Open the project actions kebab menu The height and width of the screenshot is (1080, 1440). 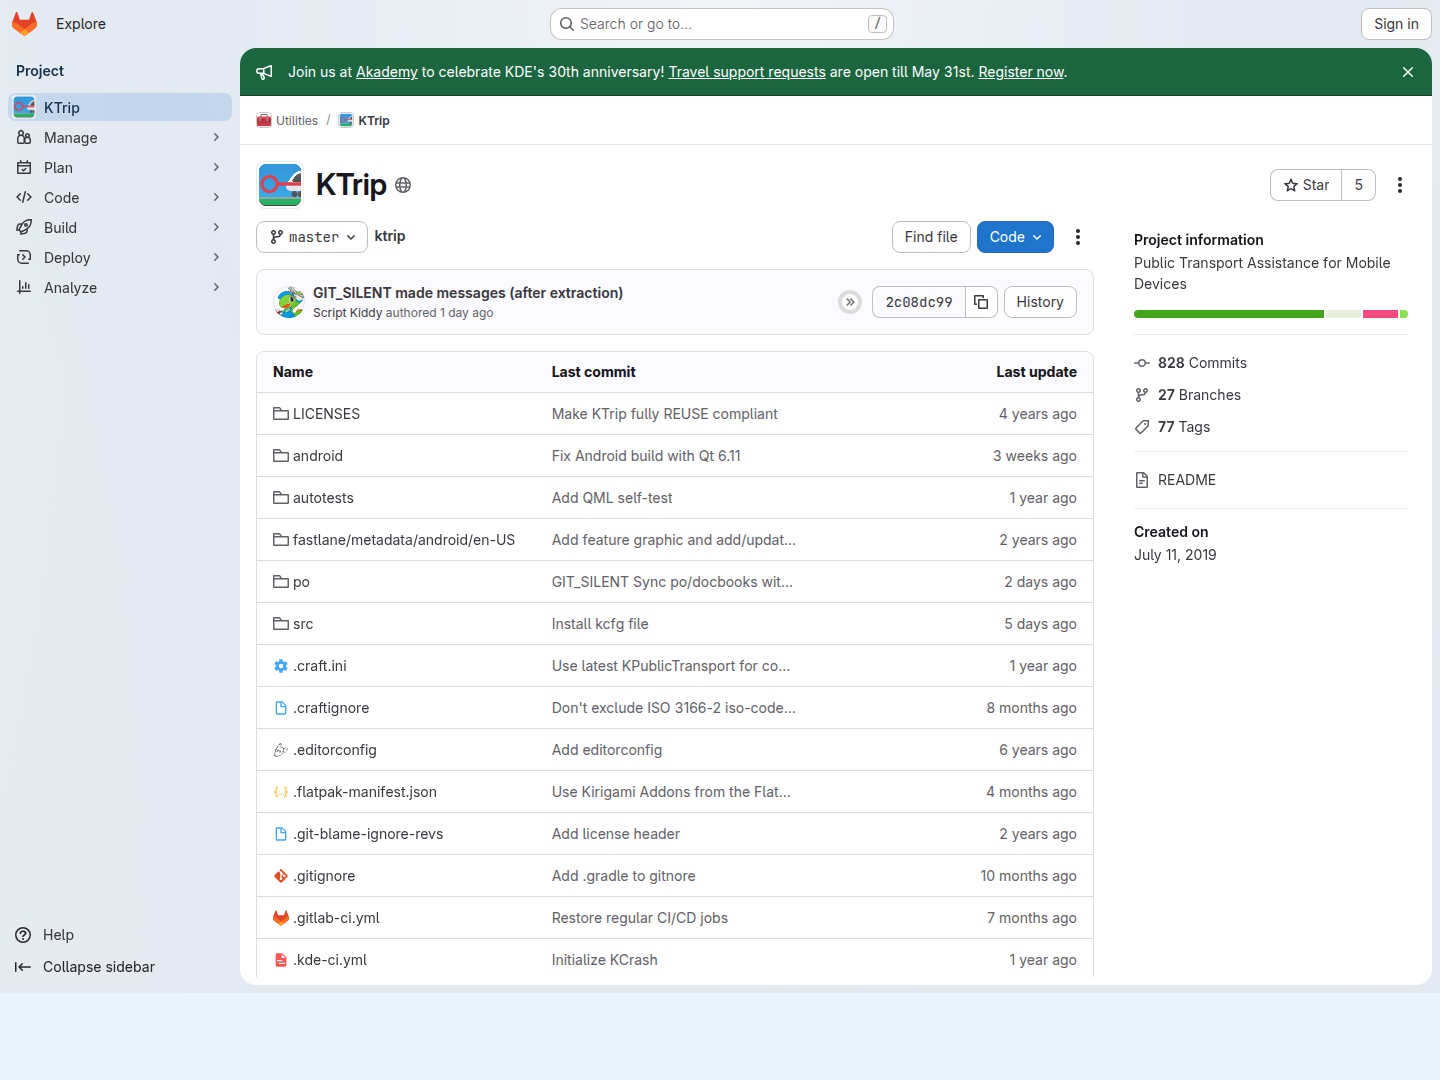pos(1400,185)
